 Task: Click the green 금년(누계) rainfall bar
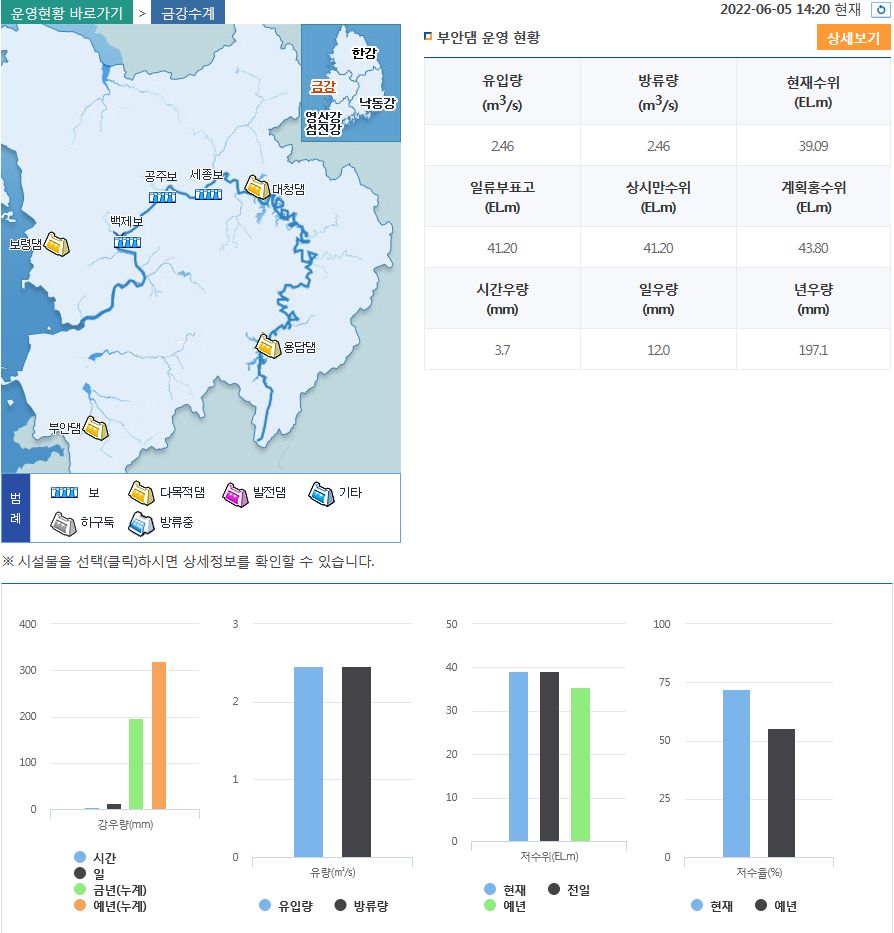click(x=136, y=764)
